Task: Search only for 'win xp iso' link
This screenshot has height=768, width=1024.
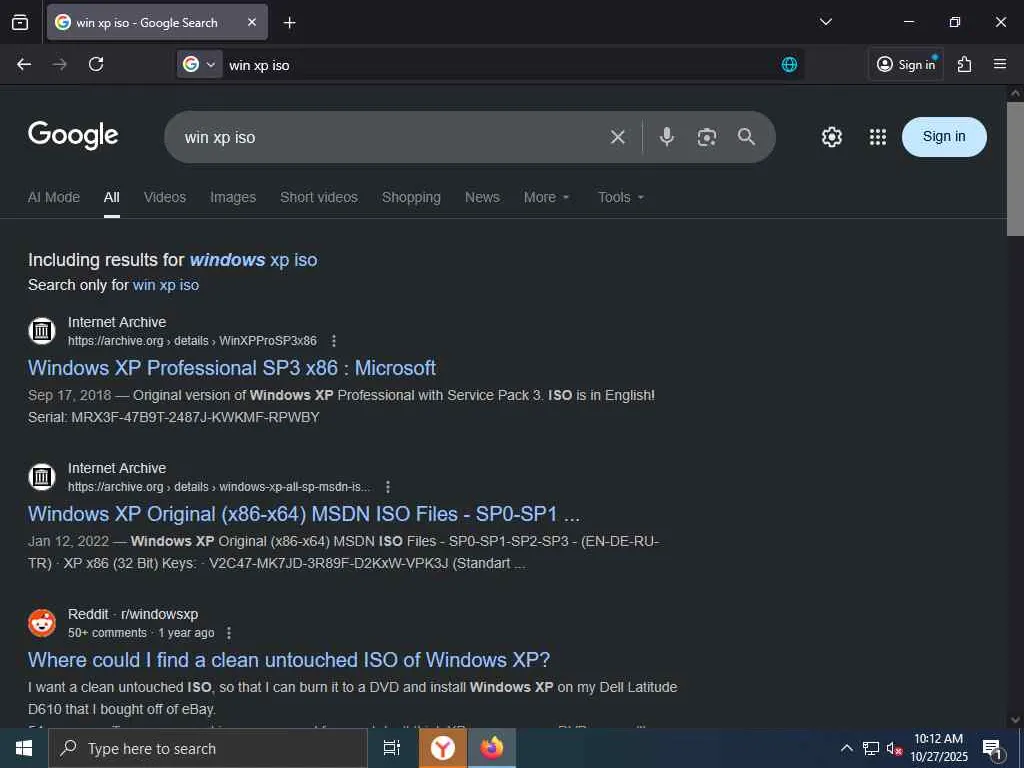Action: (x=166, y=285)
